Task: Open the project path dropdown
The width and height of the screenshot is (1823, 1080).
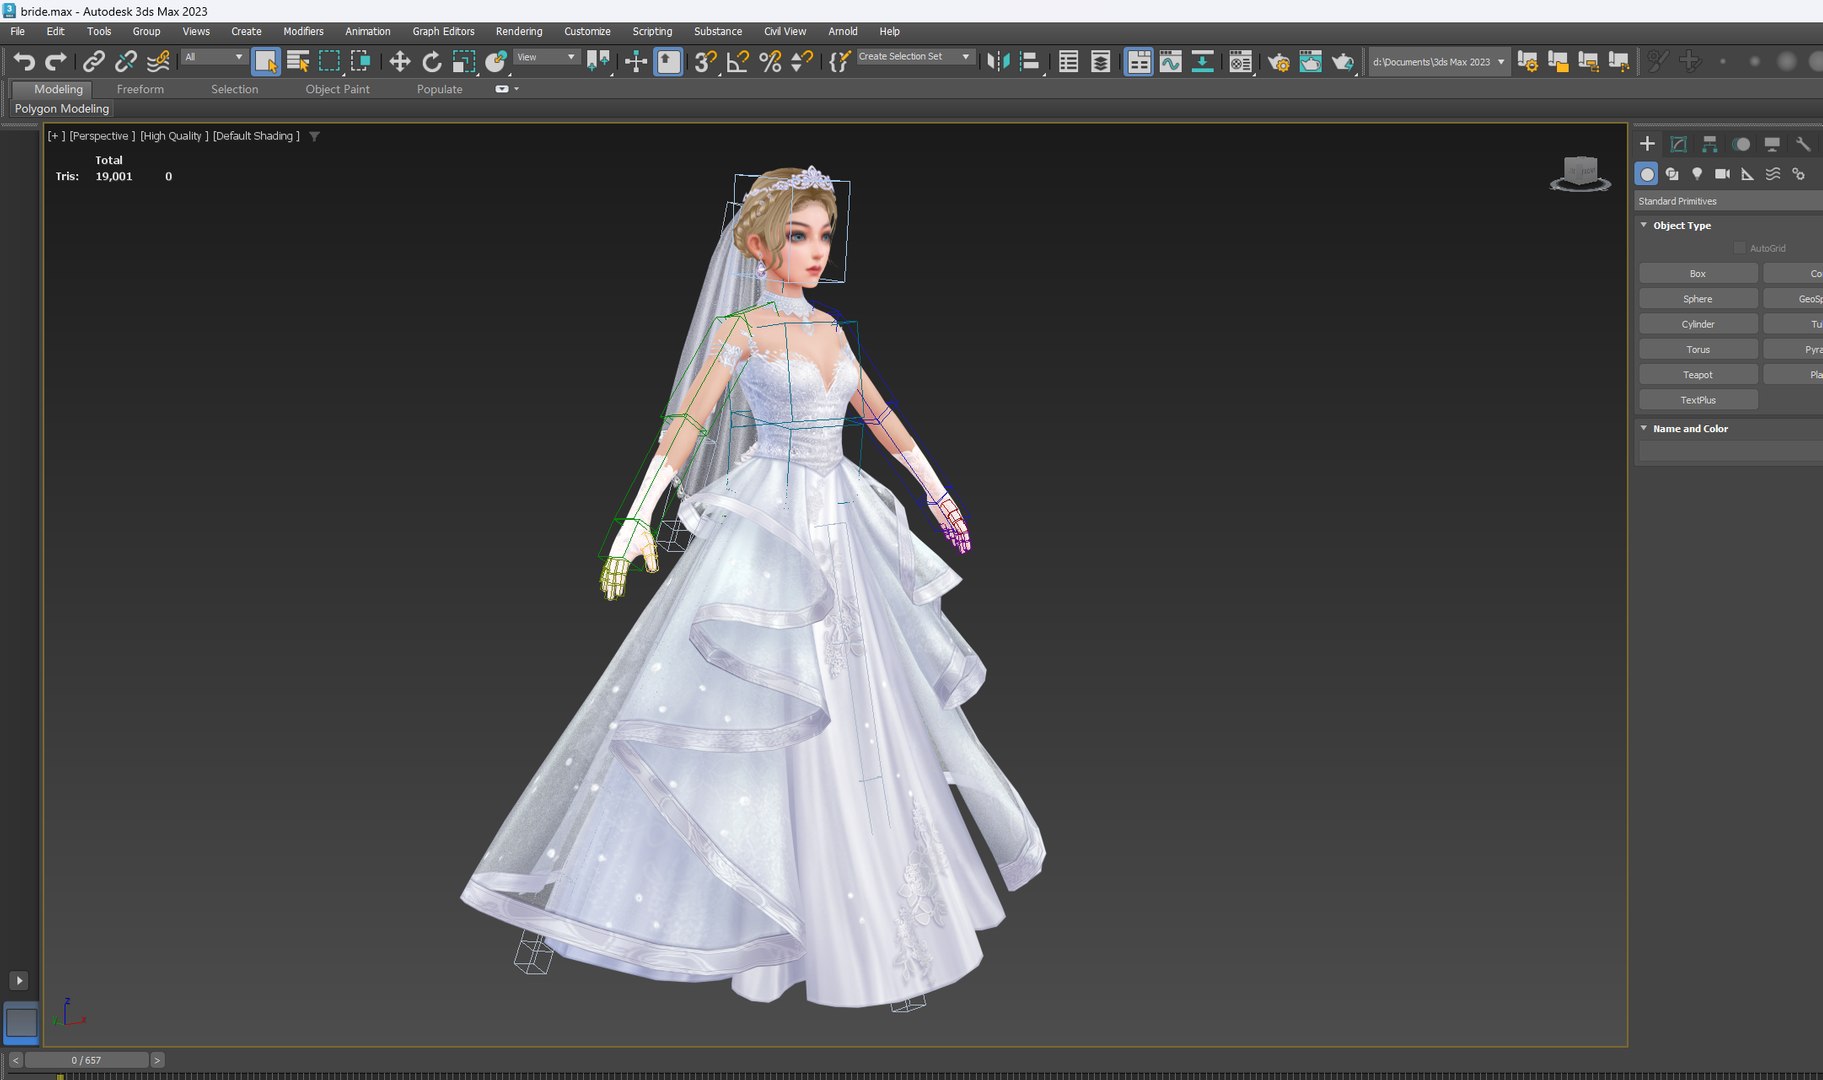Action: tap(1438, 62)
